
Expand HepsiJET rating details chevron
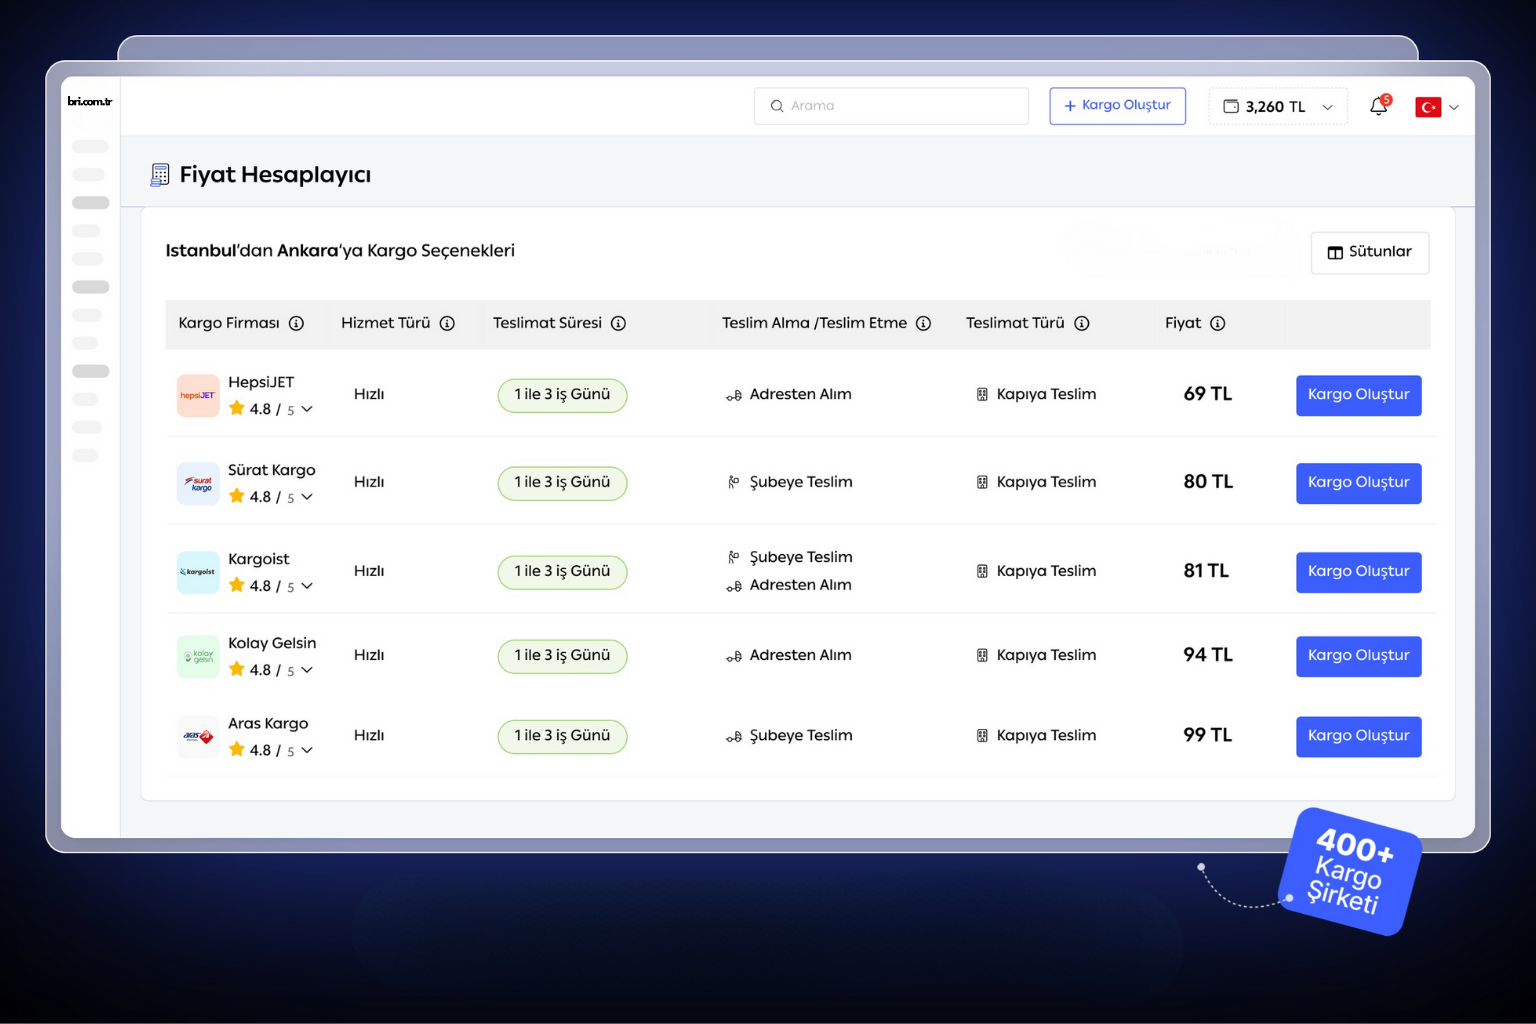307,409
